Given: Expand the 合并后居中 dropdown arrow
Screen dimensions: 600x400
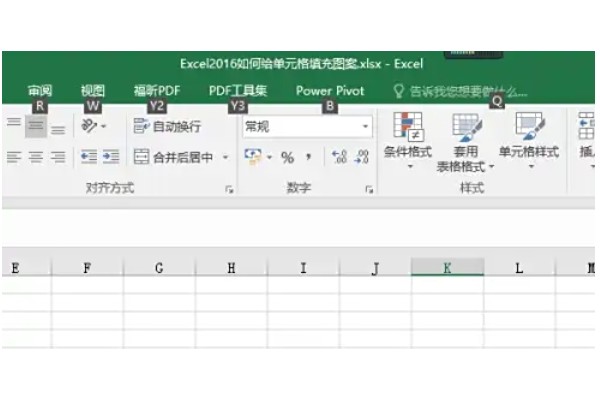Looking at the screenshot, I should click(x=226, y=157).
